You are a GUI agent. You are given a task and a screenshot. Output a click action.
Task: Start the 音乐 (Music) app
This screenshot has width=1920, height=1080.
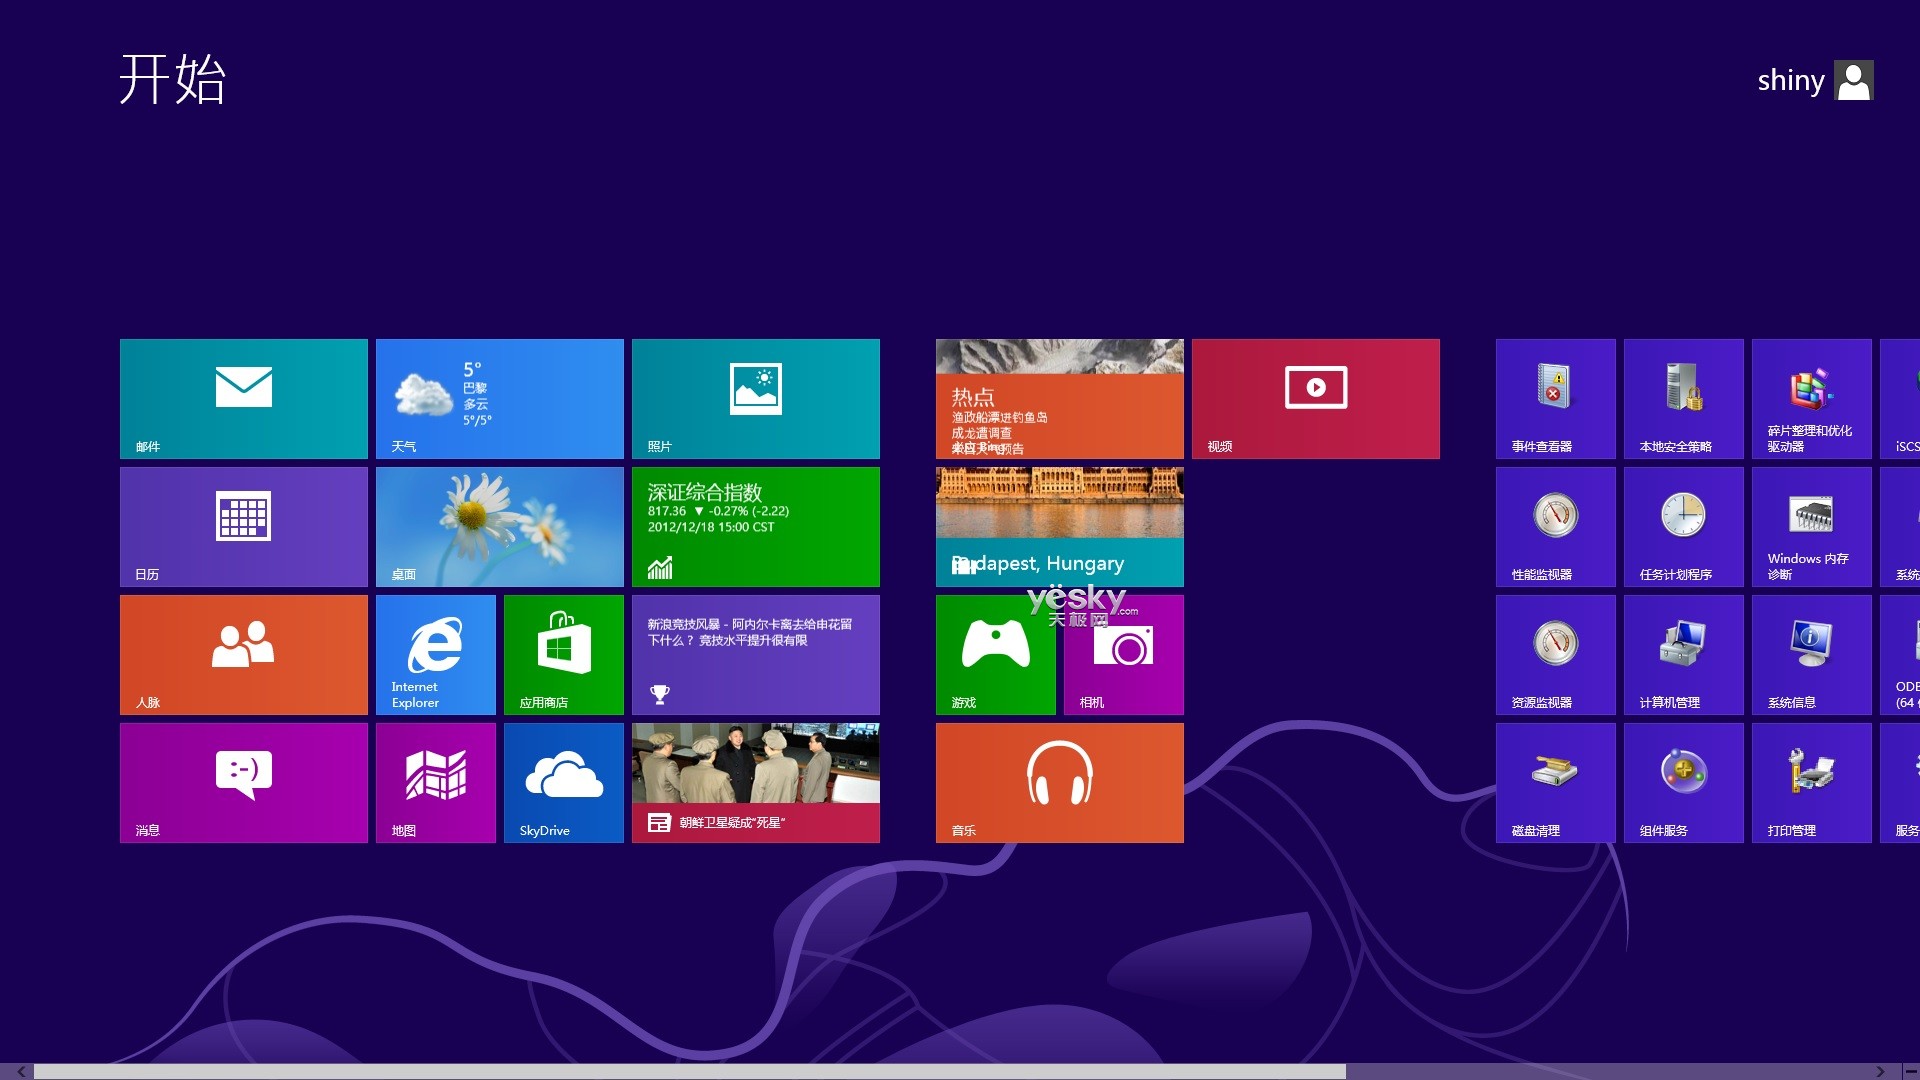1060,783
